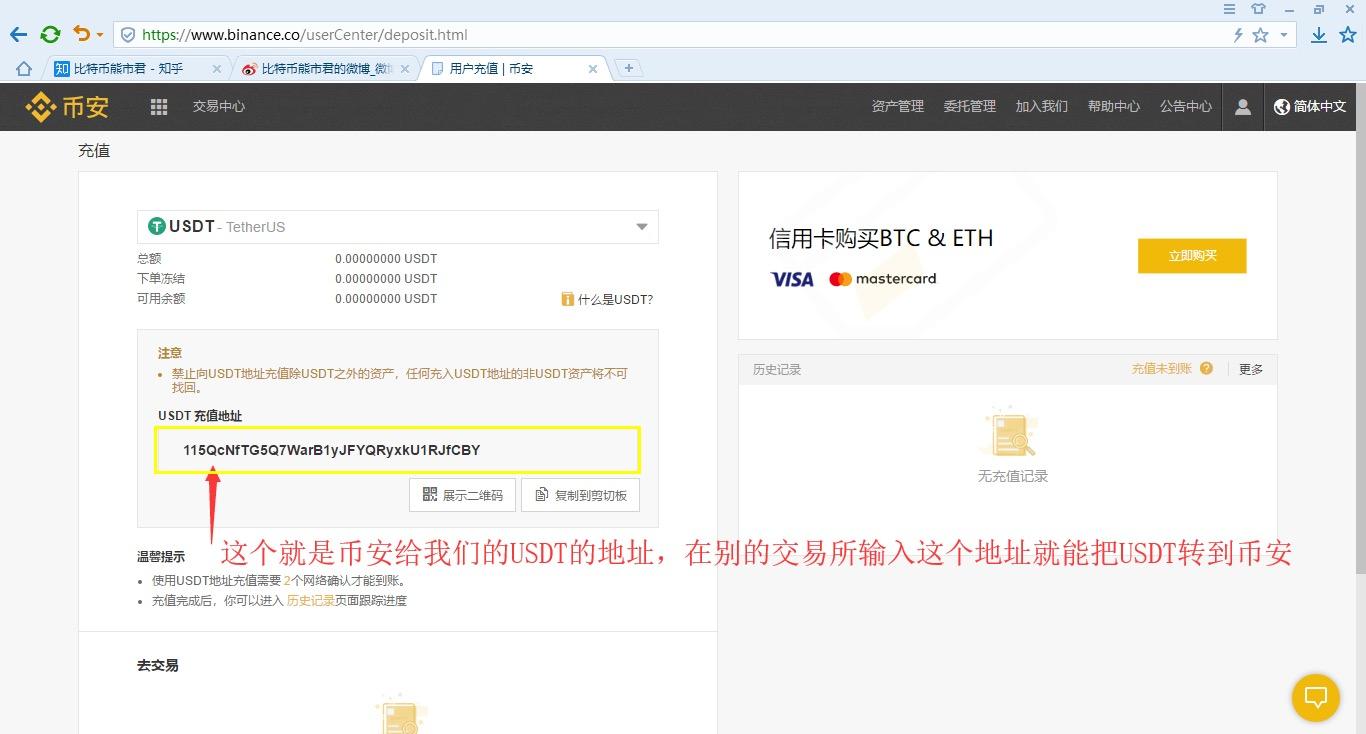Screen dimensions: 1366x734
Task: Click the 总额 balance value
Action: (386, 258)
